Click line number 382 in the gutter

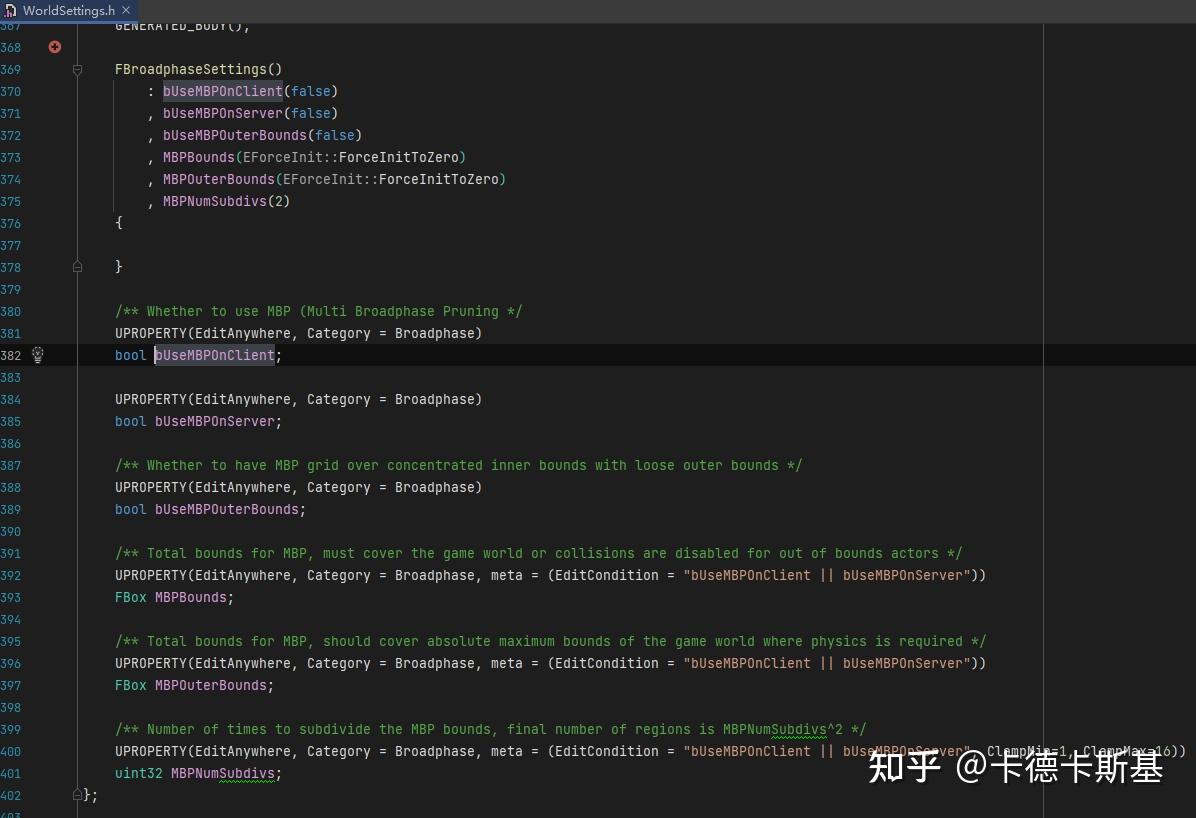(11, 356)
